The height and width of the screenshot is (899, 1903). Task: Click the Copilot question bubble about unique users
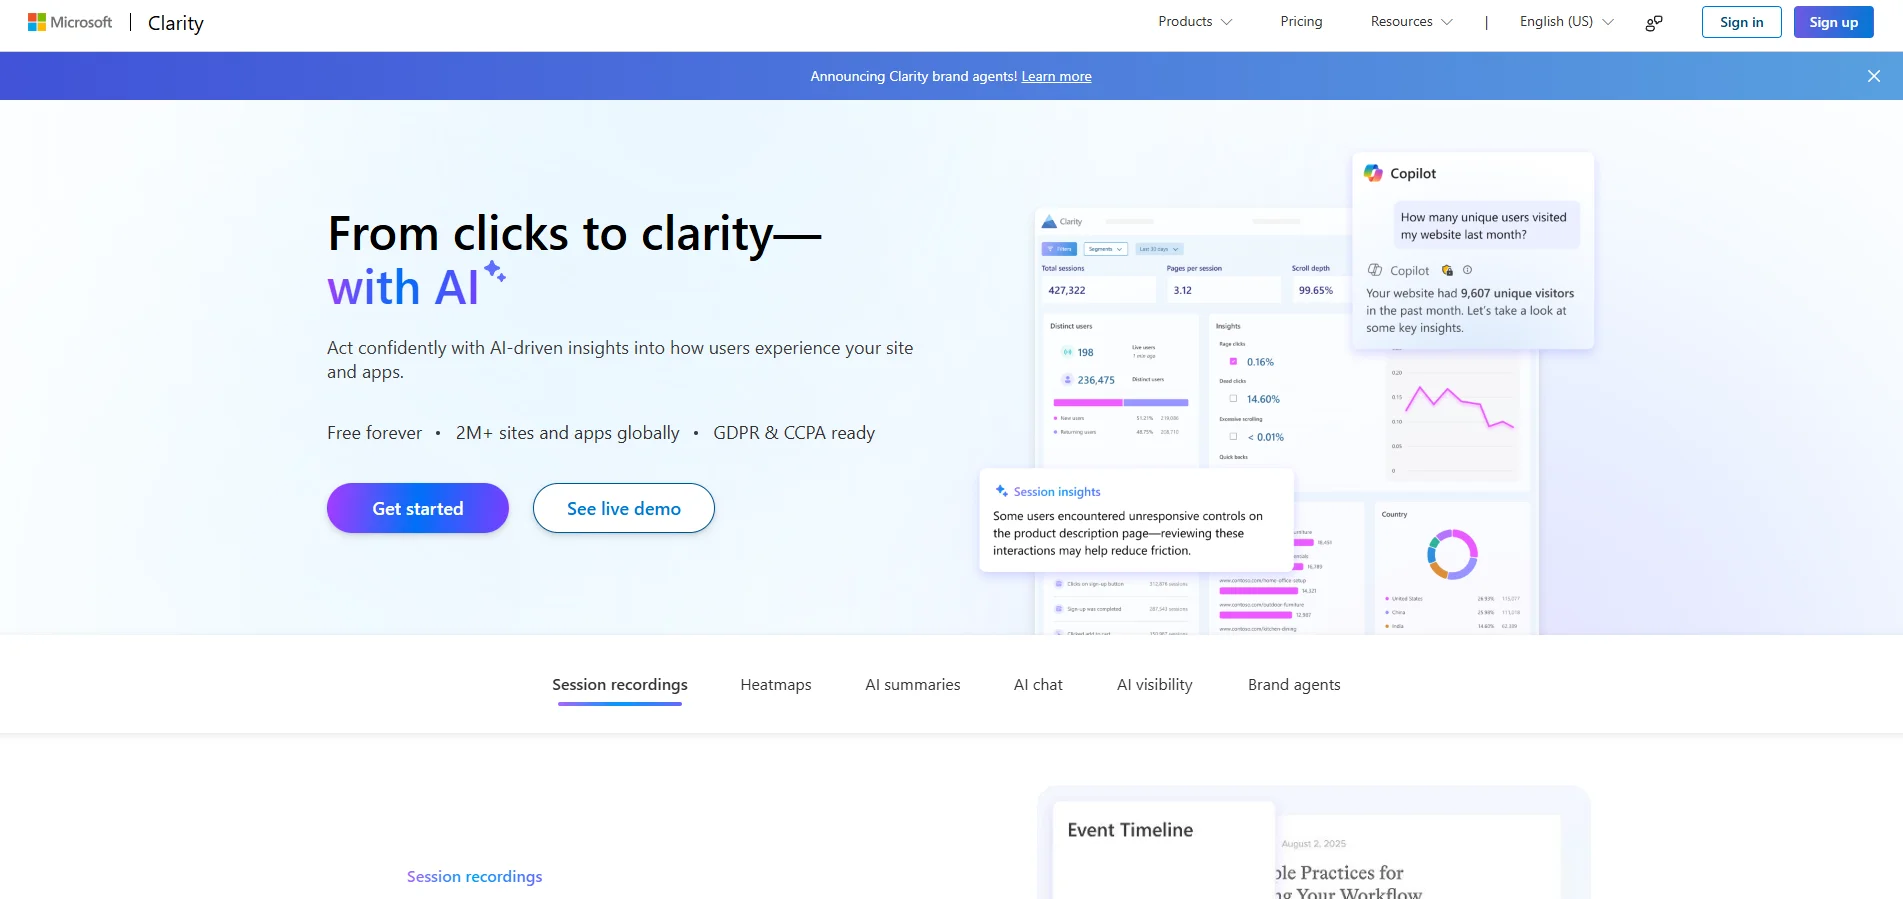point(1486,226)
